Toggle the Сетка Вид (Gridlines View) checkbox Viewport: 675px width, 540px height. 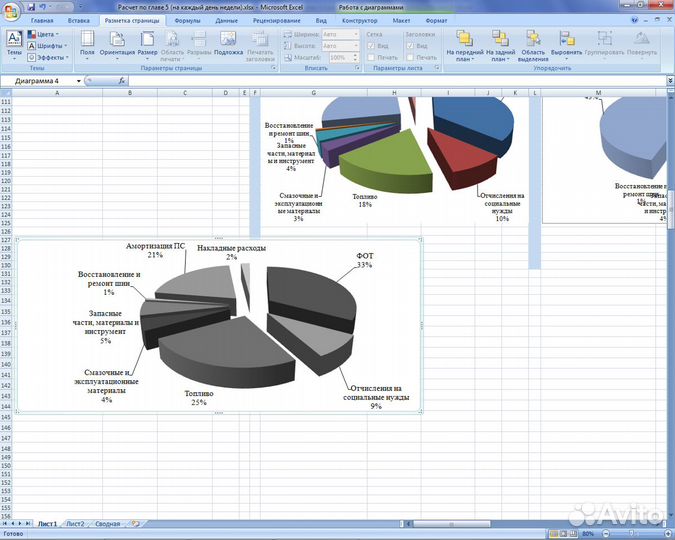[x=371, y=46]
